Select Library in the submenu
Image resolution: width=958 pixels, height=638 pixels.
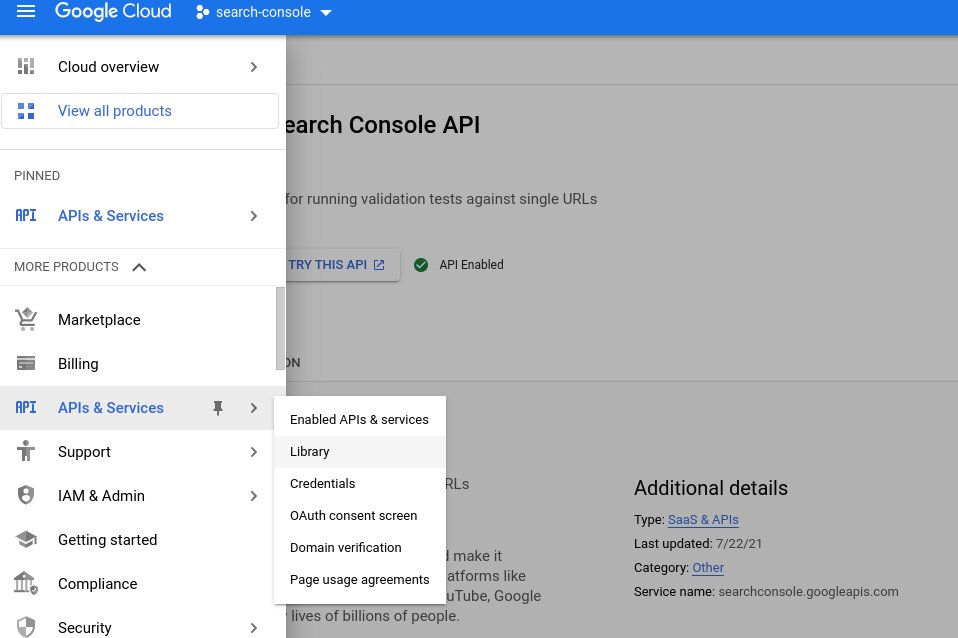click(x=360, y=452)
